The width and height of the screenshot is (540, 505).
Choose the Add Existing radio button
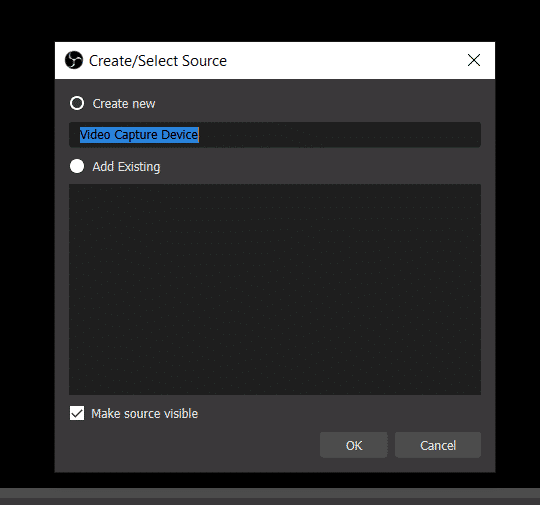click(x=77, y=166)
